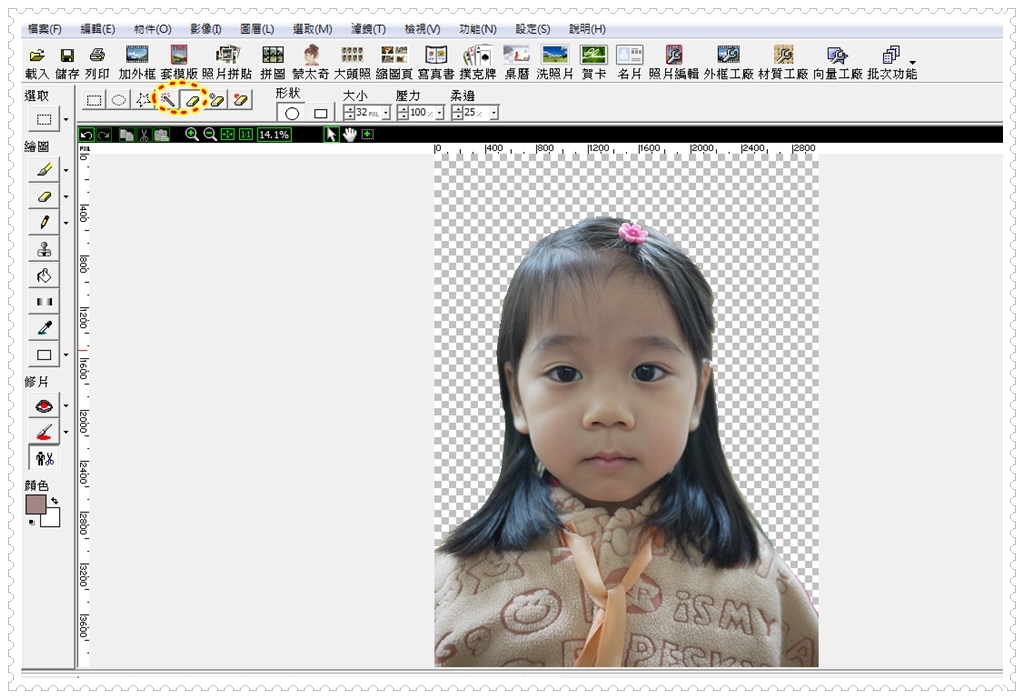
Task: Select the gradient tool in left panel
Action: click(x=44, y=302)
